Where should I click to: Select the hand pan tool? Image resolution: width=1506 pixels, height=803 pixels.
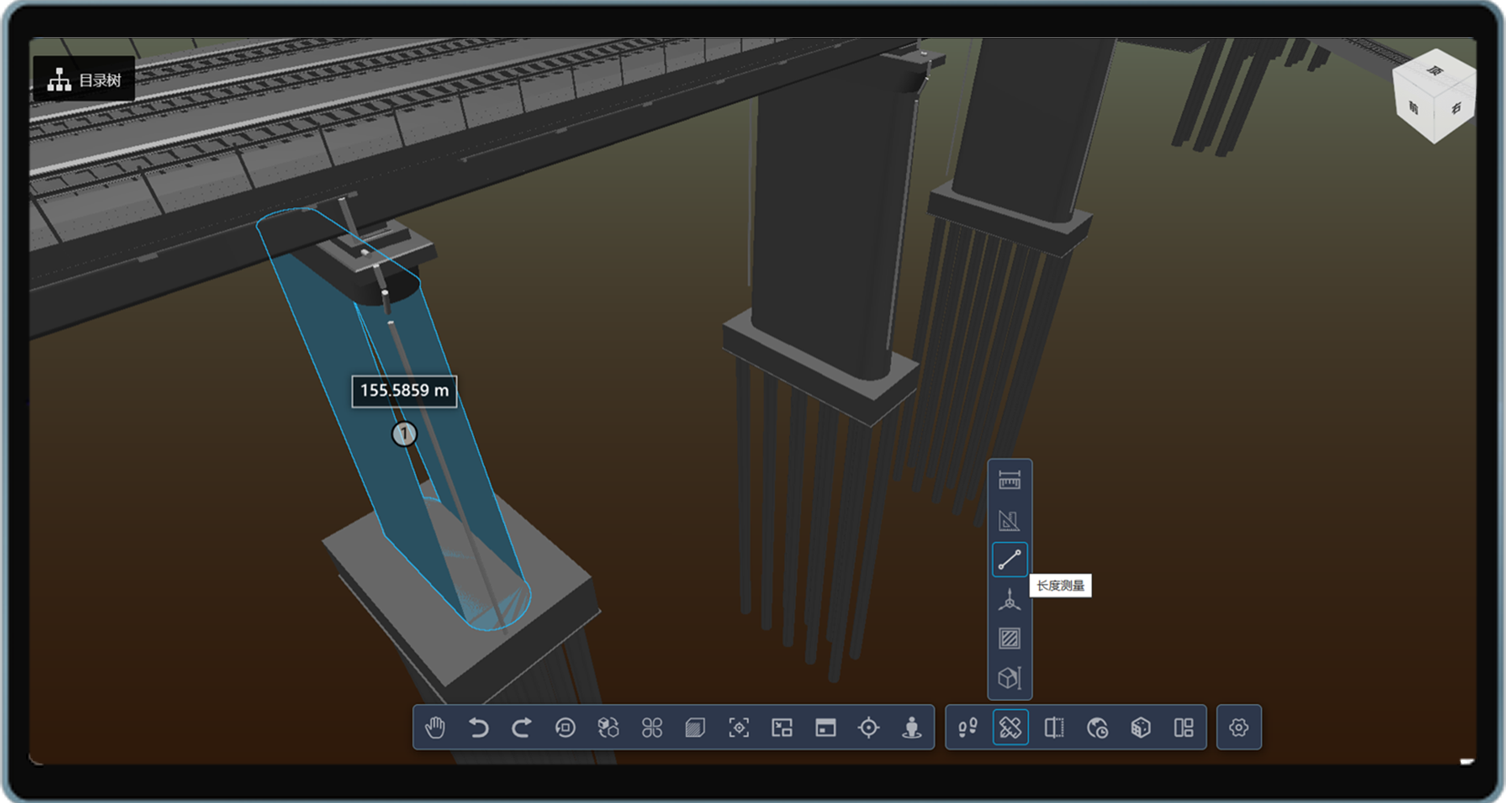435,727
